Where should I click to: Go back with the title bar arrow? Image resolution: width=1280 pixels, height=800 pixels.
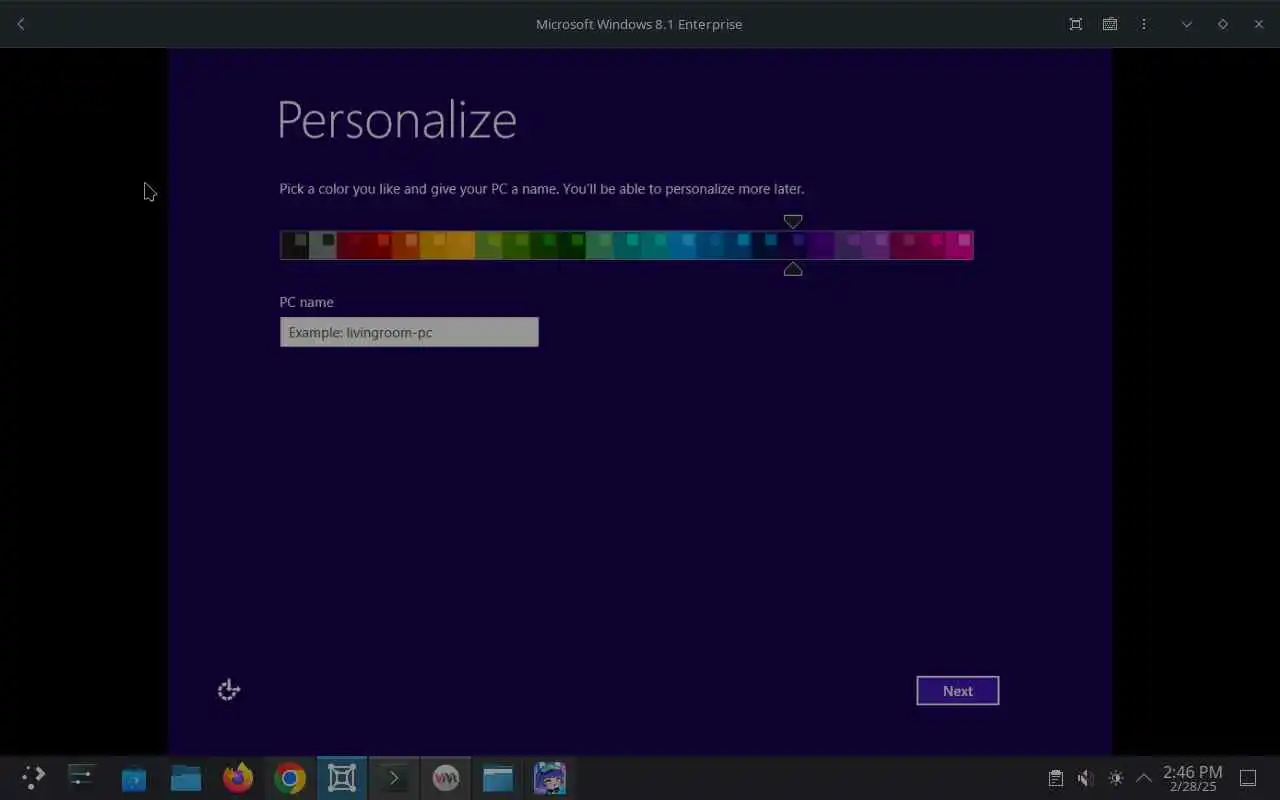point(21,24)
